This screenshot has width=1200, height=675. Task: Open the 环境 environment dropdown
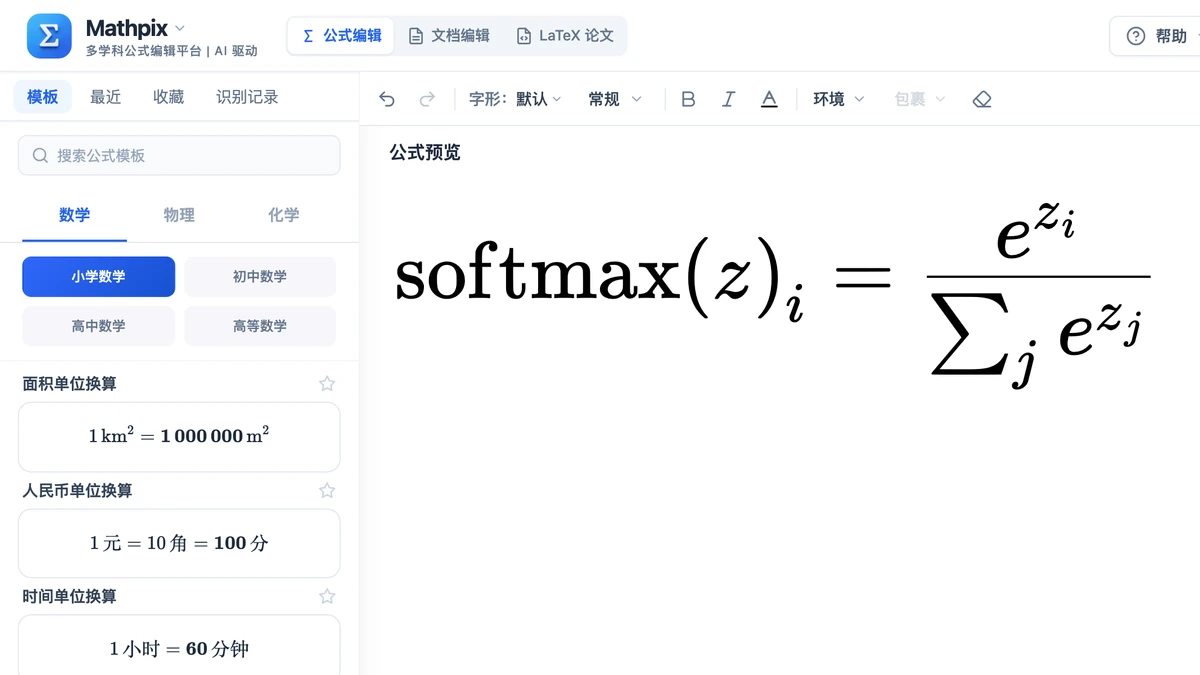coord(839,99)
